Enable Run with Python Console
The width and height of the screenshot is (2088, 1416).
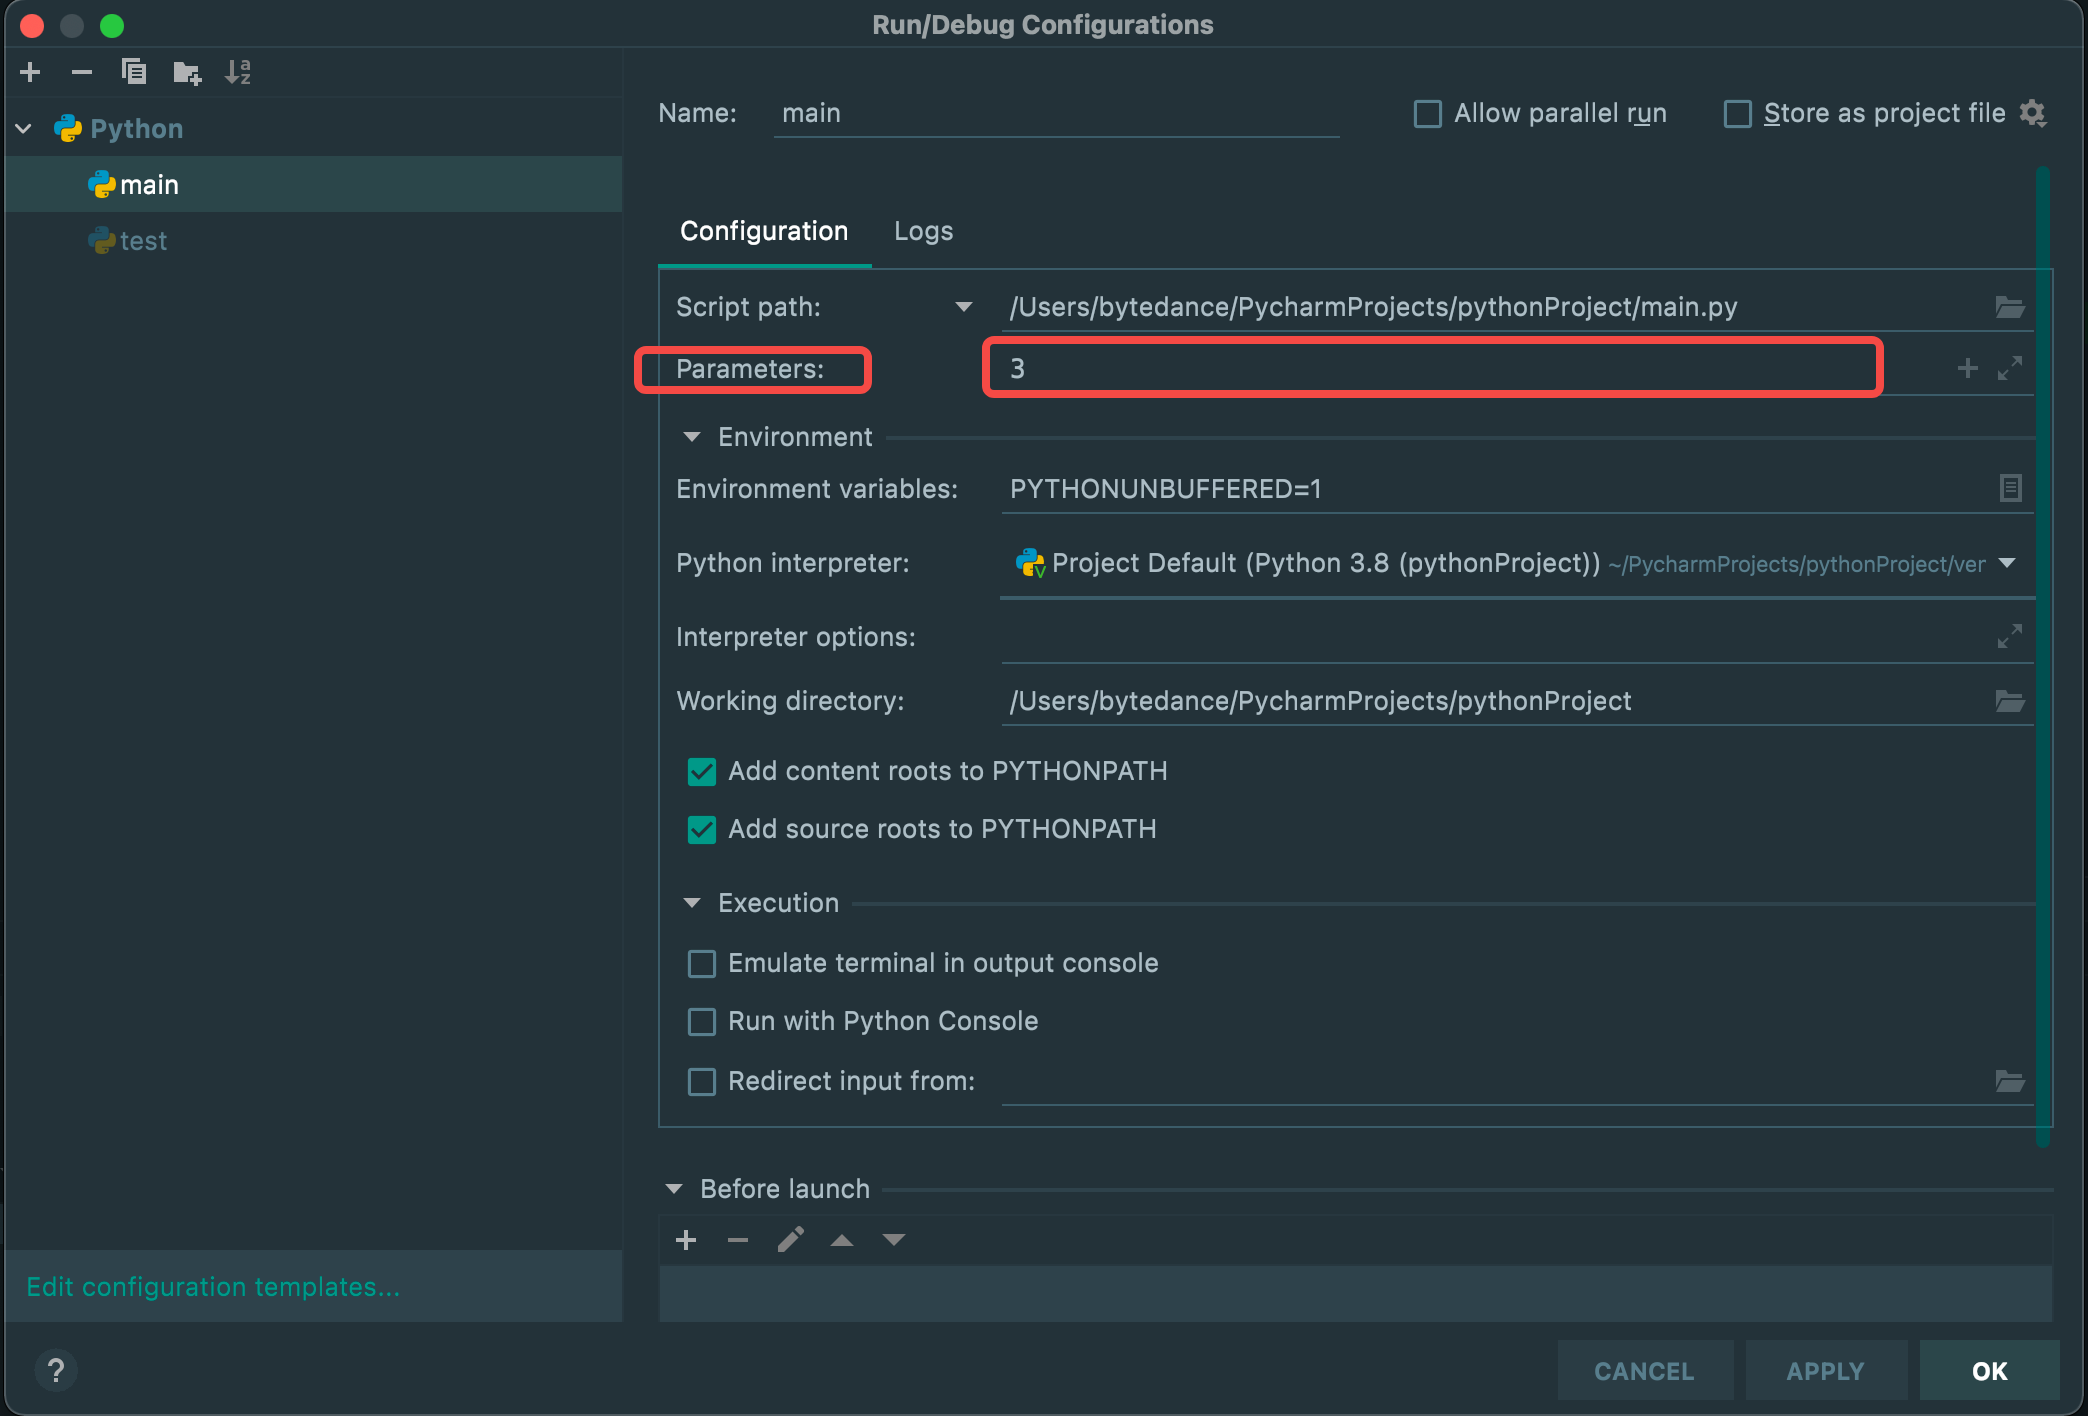702,1022
